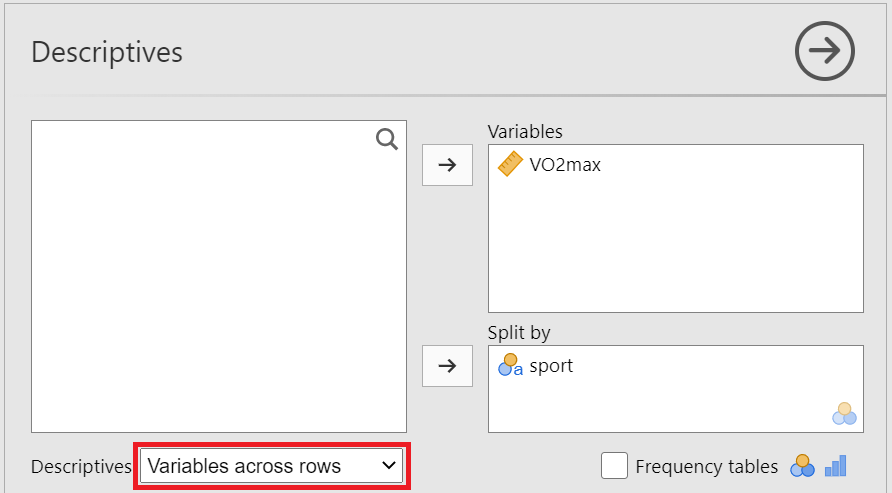Click the collapse options arrow icon
The width and height of the screenshot is (892, 493).
point(825,51)
